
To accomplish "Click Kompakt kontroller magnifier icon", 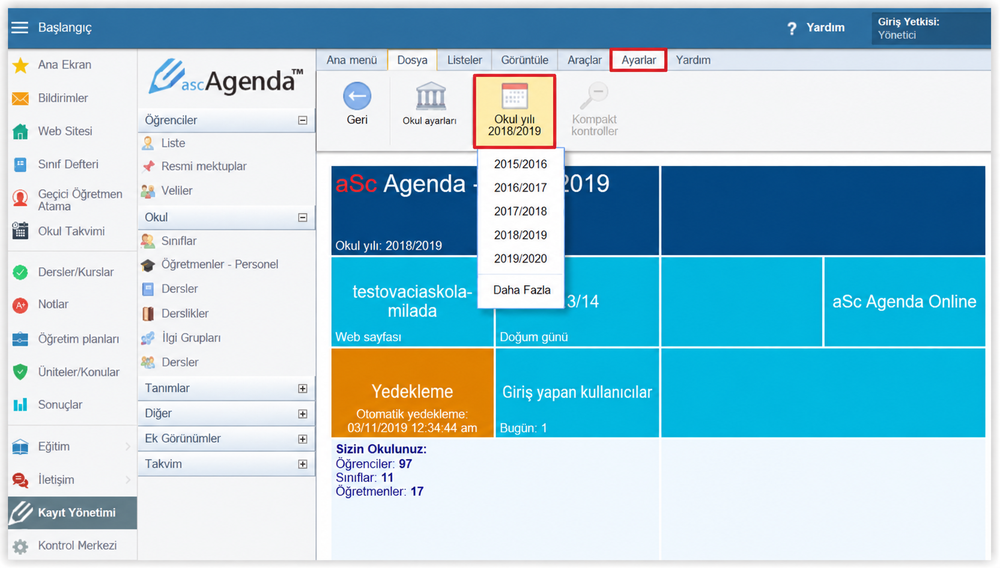I will coord(594,96).
